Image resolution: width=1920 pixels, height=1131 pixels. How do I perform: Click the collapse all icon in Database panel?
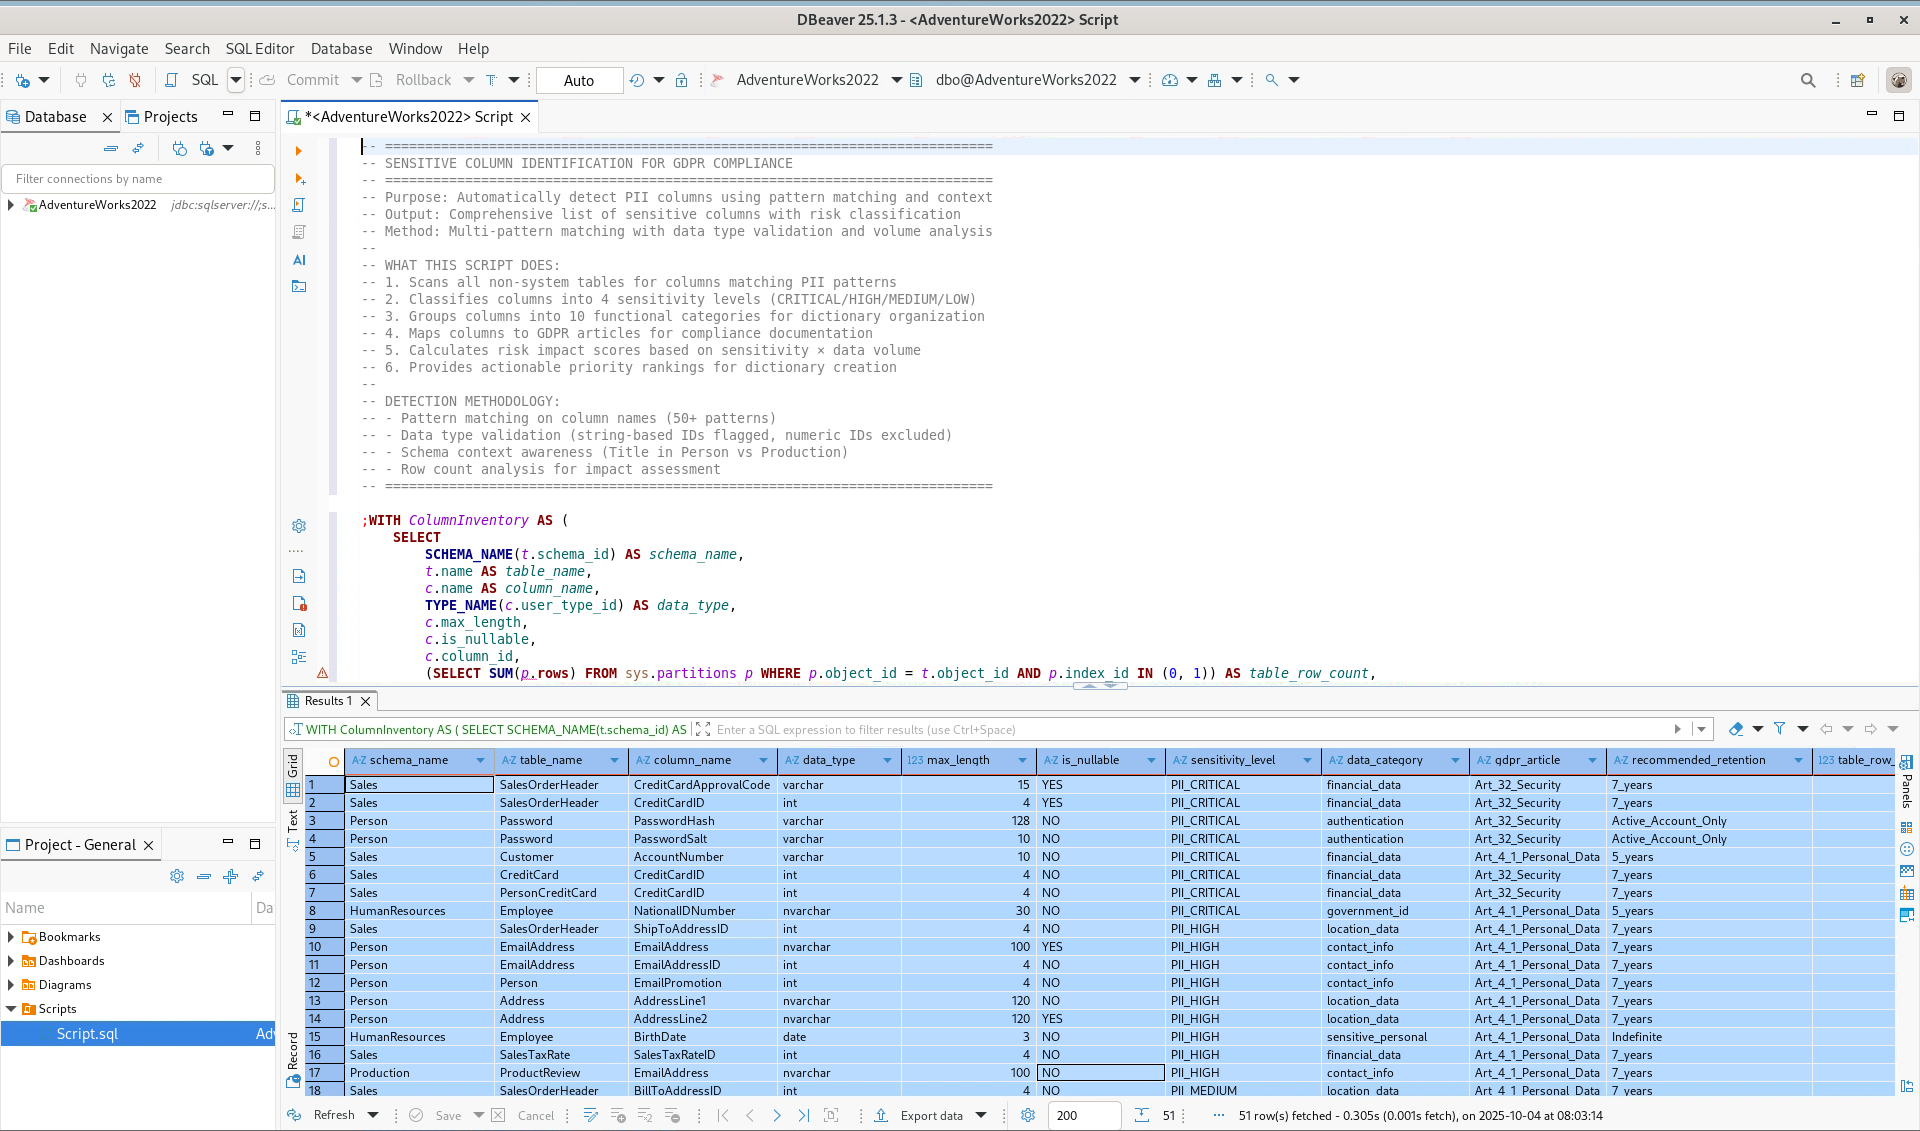tap(111, 148)
